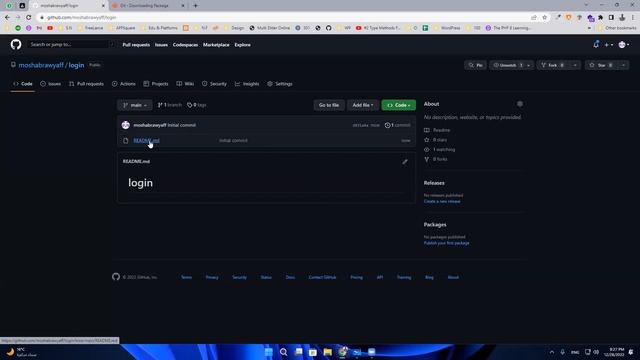View the 0 tags link
This screenshot has height=360, width=640.
pos(197,105)
